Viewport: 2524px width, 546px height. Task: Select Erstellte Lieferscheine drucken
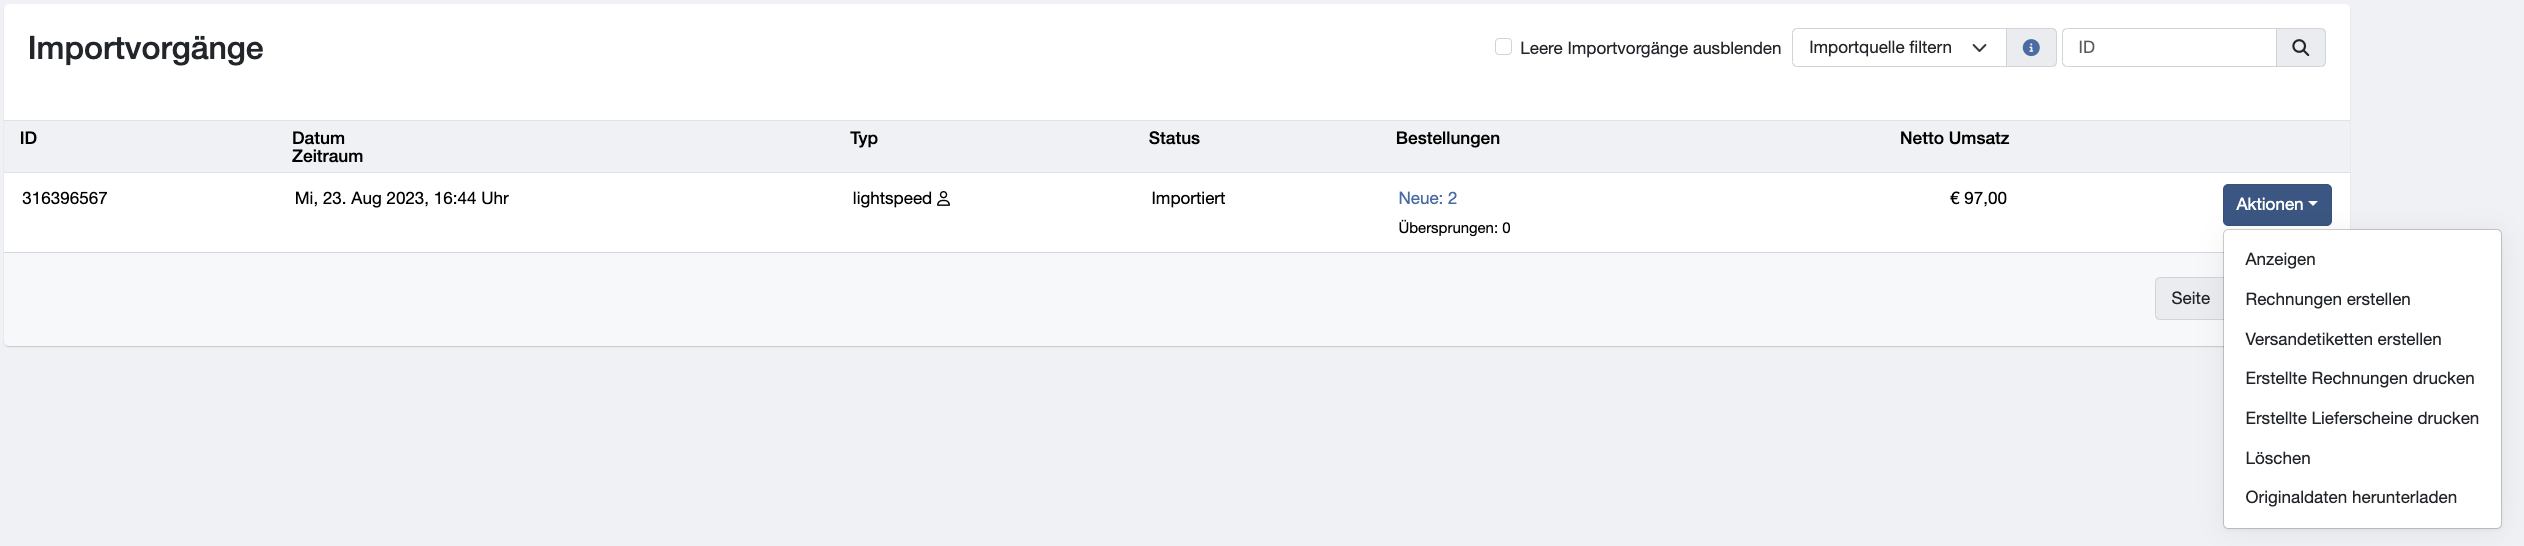(2361, 418)
